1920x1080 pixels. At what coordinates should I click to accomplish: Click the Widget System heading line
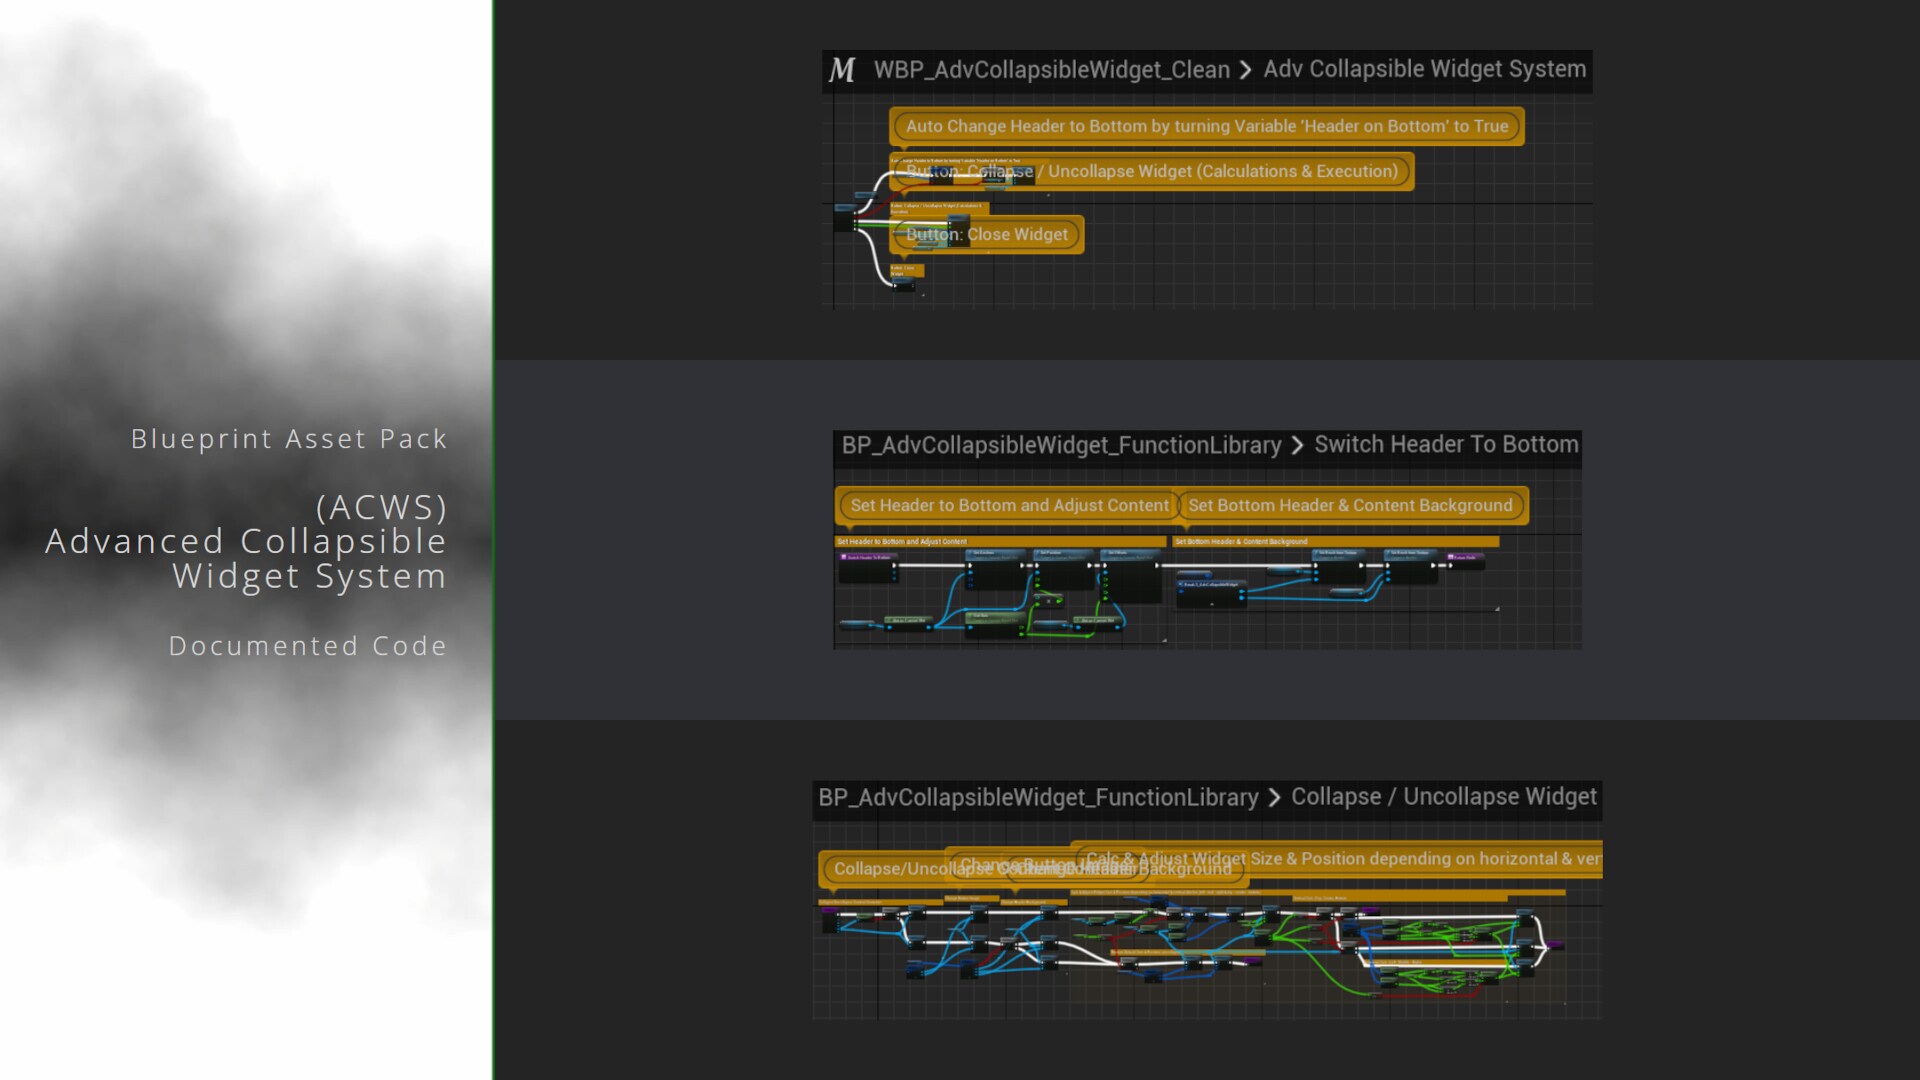310,576
